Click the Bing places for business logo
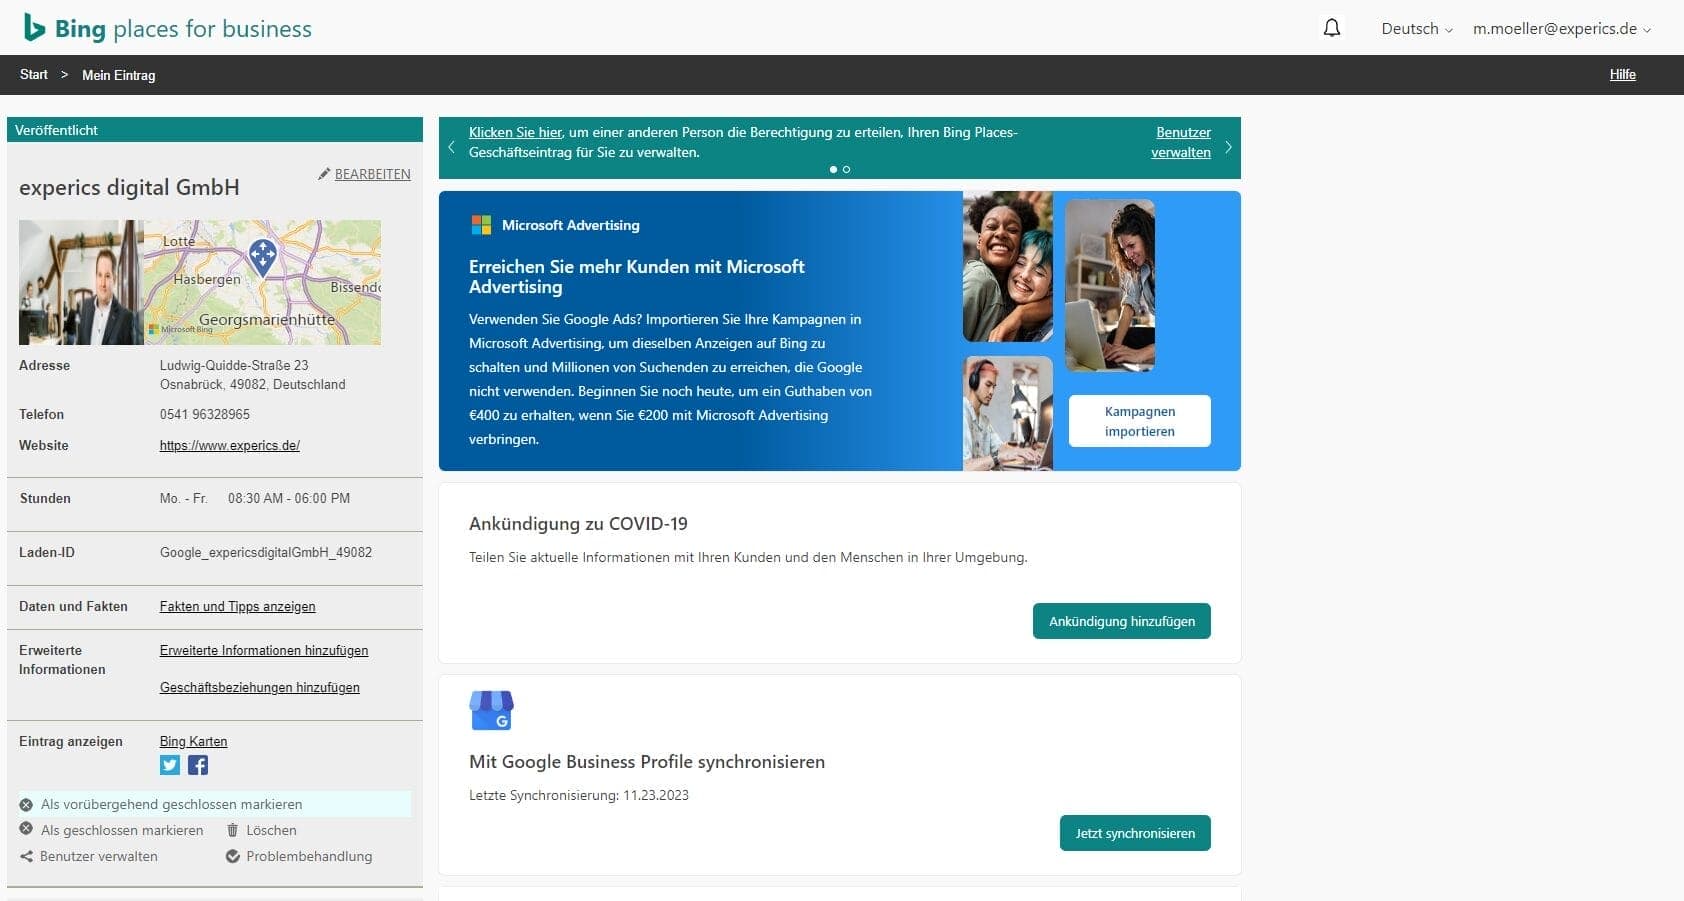 tap(168, 28)
